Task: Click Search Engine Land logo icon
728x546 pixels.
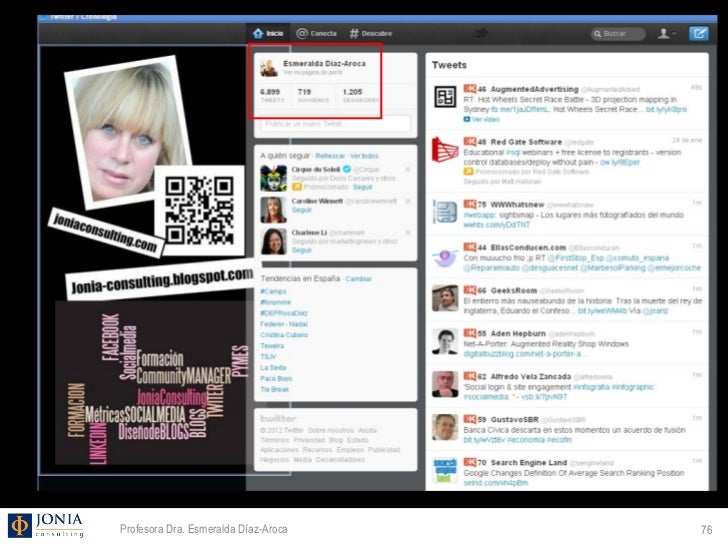Action: point(445,470)
